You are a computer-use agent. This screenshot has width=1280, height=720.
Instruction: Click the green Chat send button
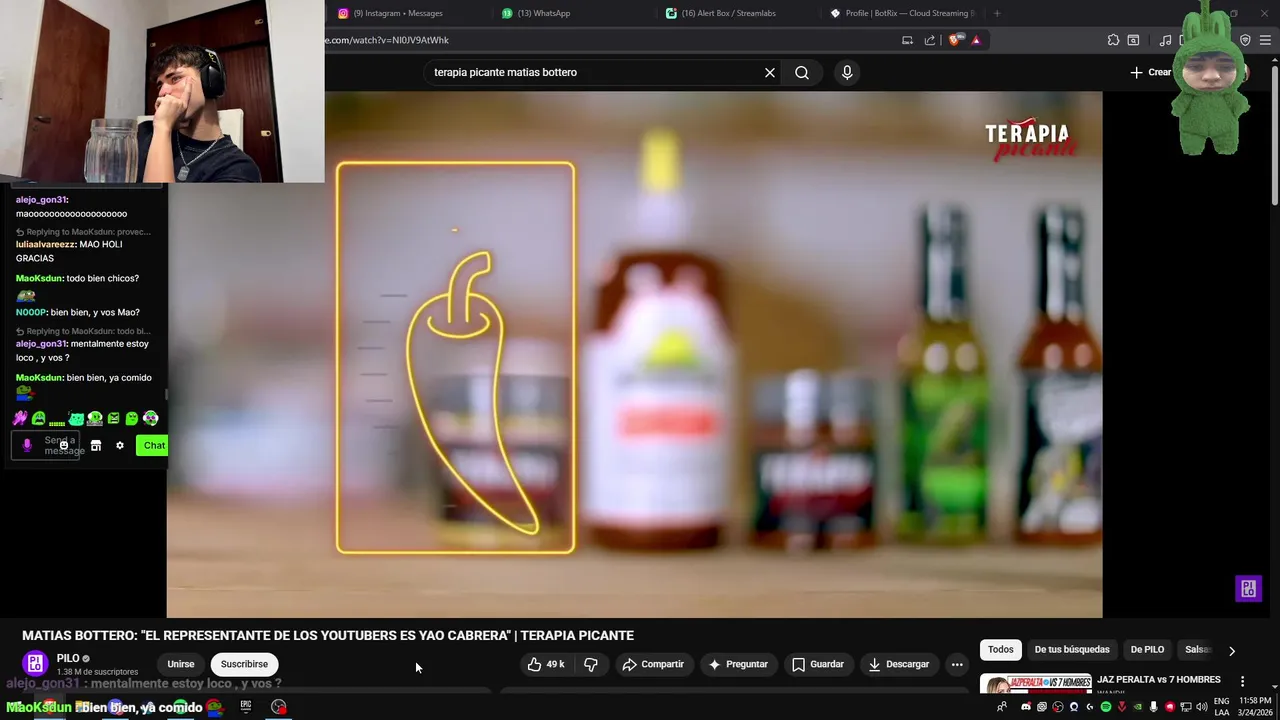coord(153,445)
